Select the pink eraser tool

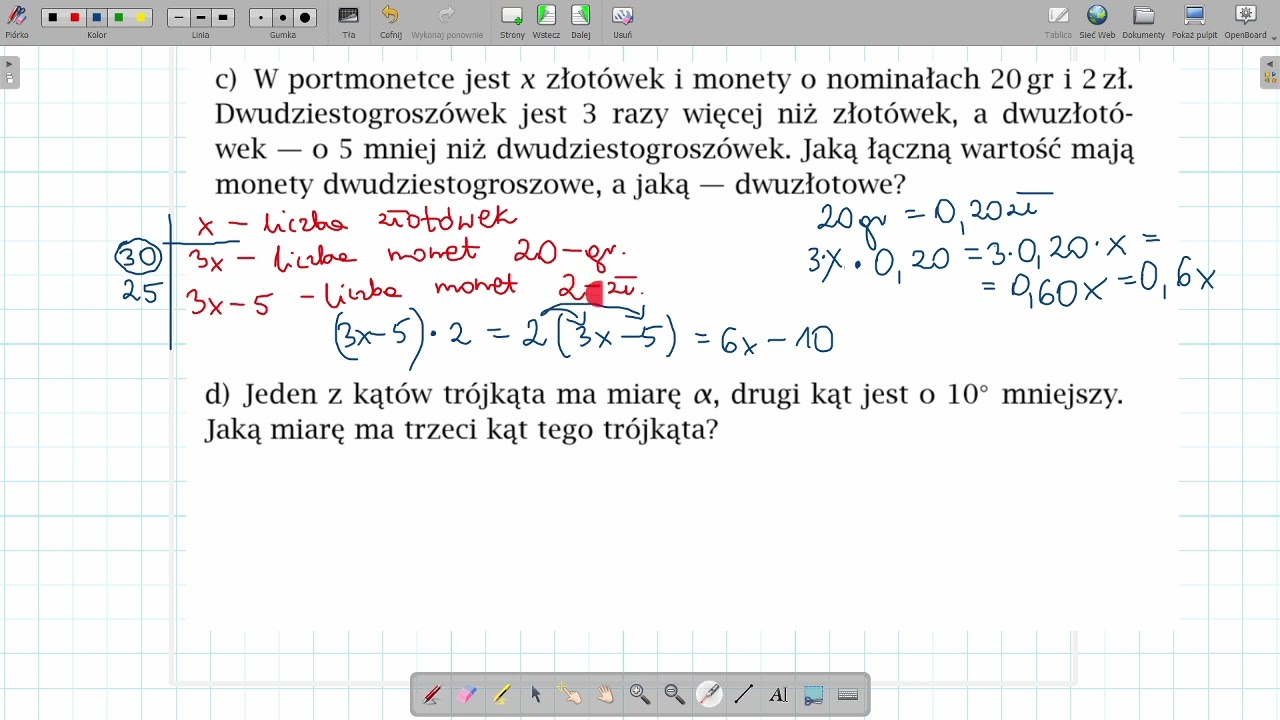[467, 694]
